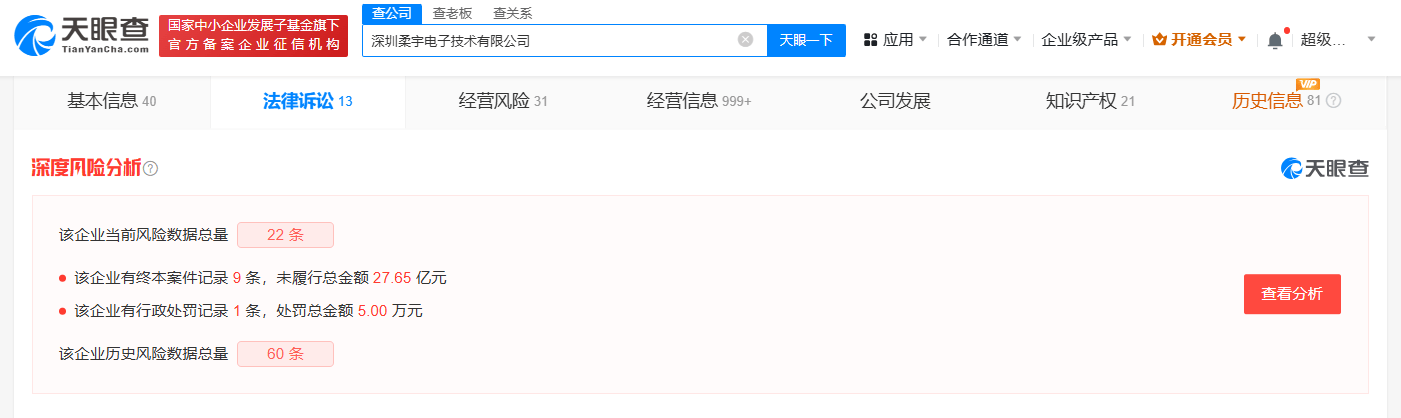
Task: Click the 行政处罚记录 1 条 line
Action: click(240, 311)
